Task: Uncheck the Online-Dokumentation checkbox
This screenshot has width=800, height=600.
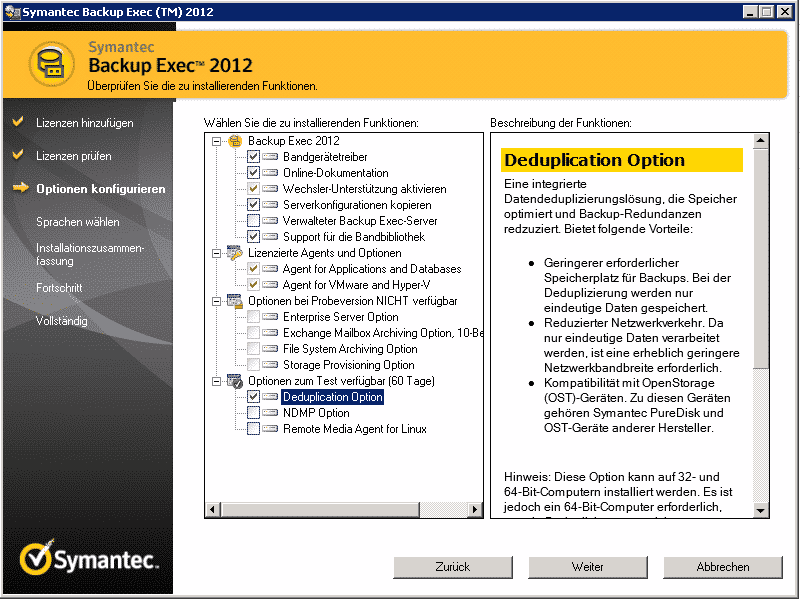Action: (254, 173)
